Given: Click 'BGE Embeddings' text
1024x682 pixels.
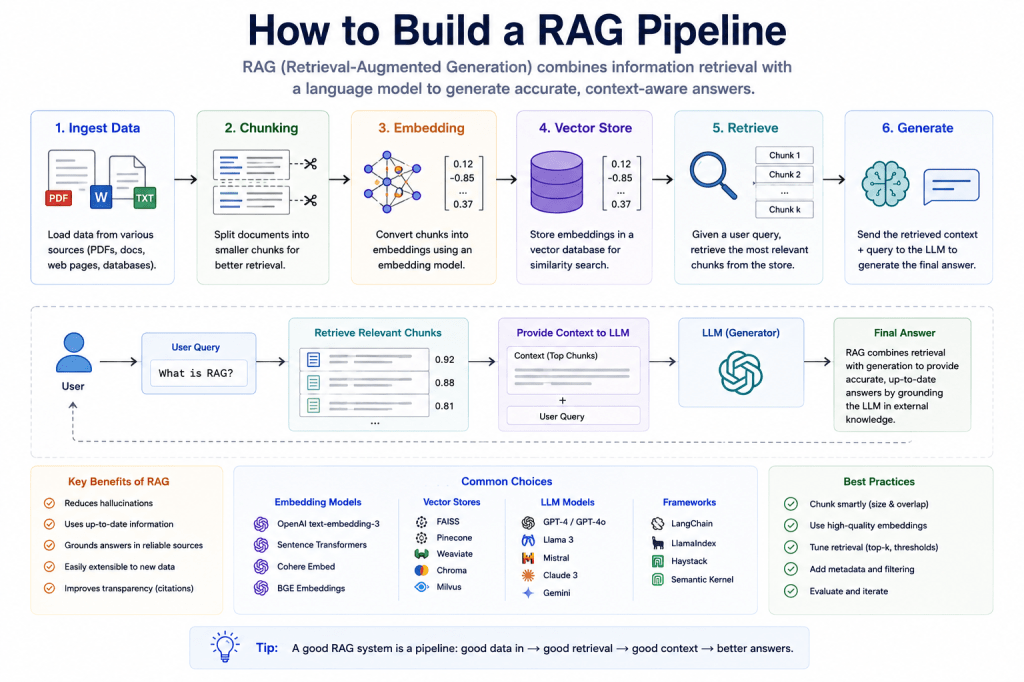Looking at the screenshot, I should click(x=311, y=588).
